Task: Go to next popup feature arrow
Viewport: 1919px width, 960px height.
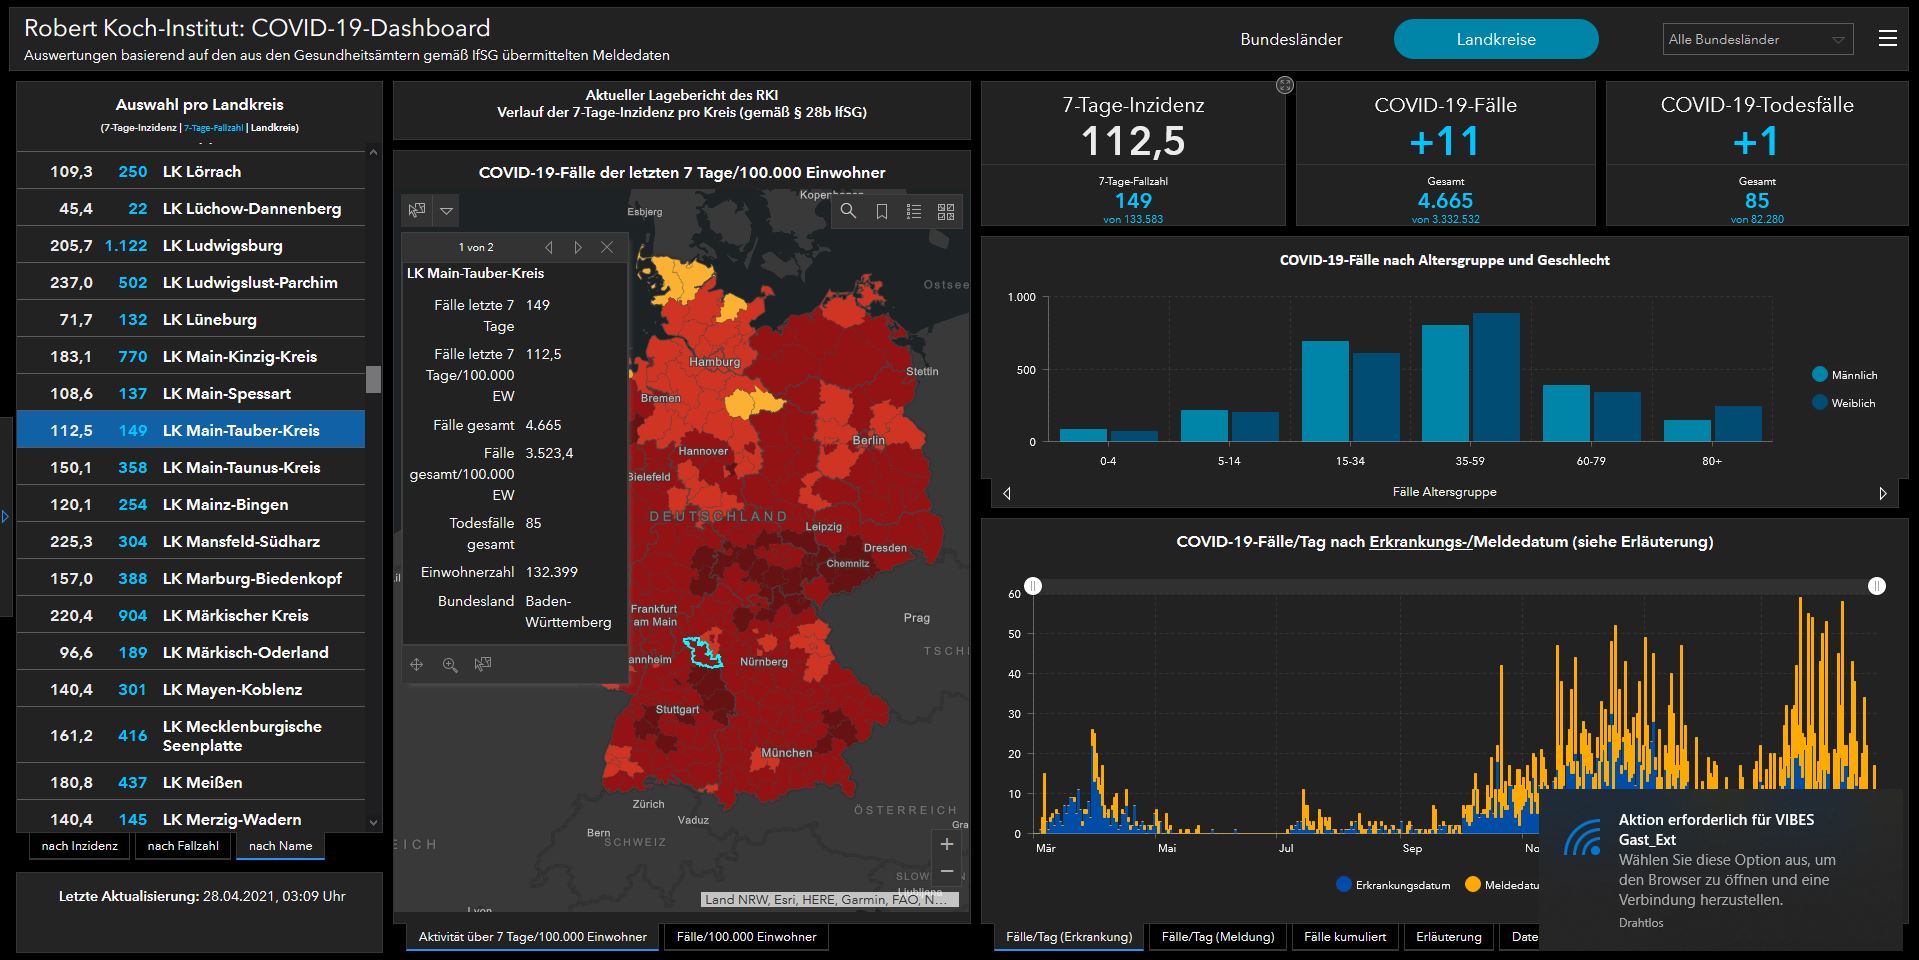Action: [577, 247]
